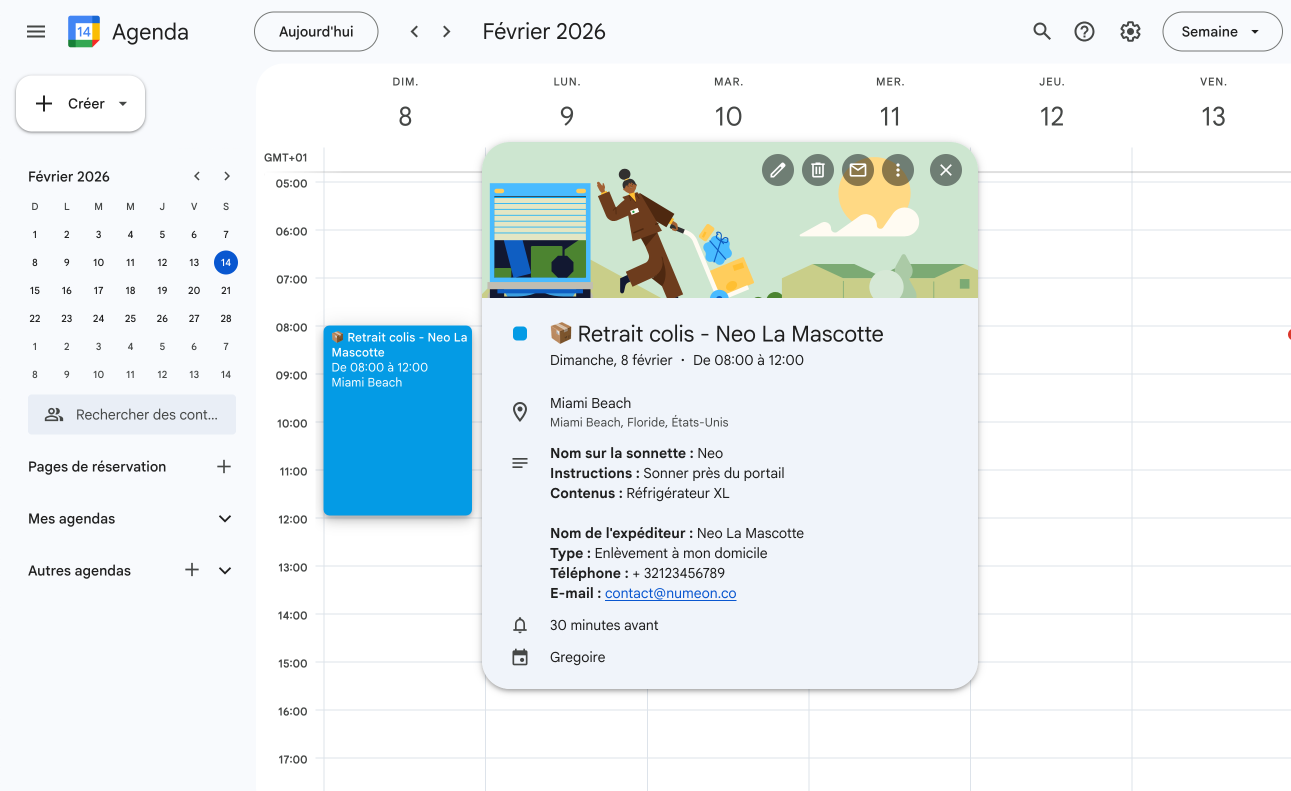Select Wednesday 11 column header
Image resolution: width=1291 pixels, height=791 pixels.
[890, 106]
